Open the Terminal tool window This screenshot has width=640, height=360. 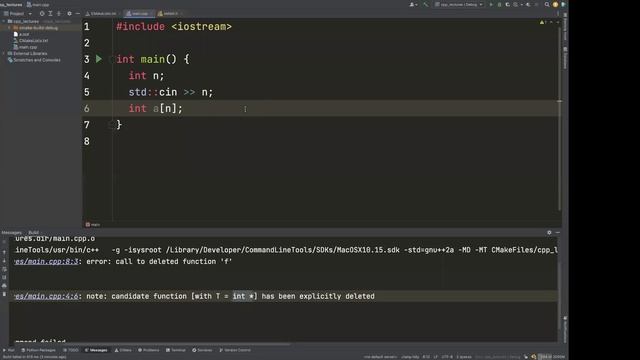(x=176, y=350)
